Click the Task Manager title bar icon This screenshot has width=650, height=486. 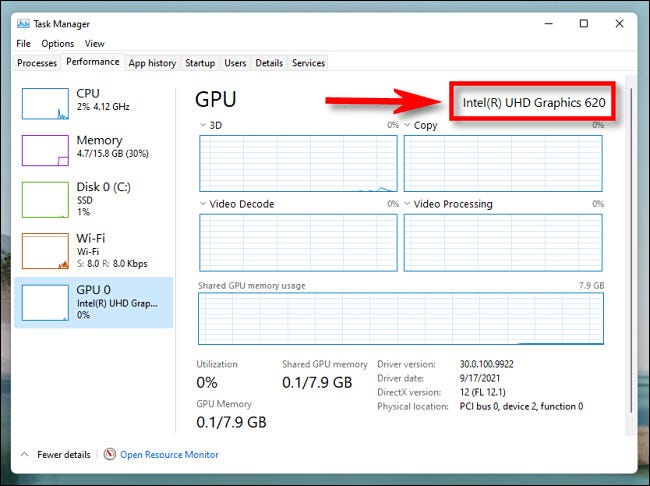pos(23,24)
